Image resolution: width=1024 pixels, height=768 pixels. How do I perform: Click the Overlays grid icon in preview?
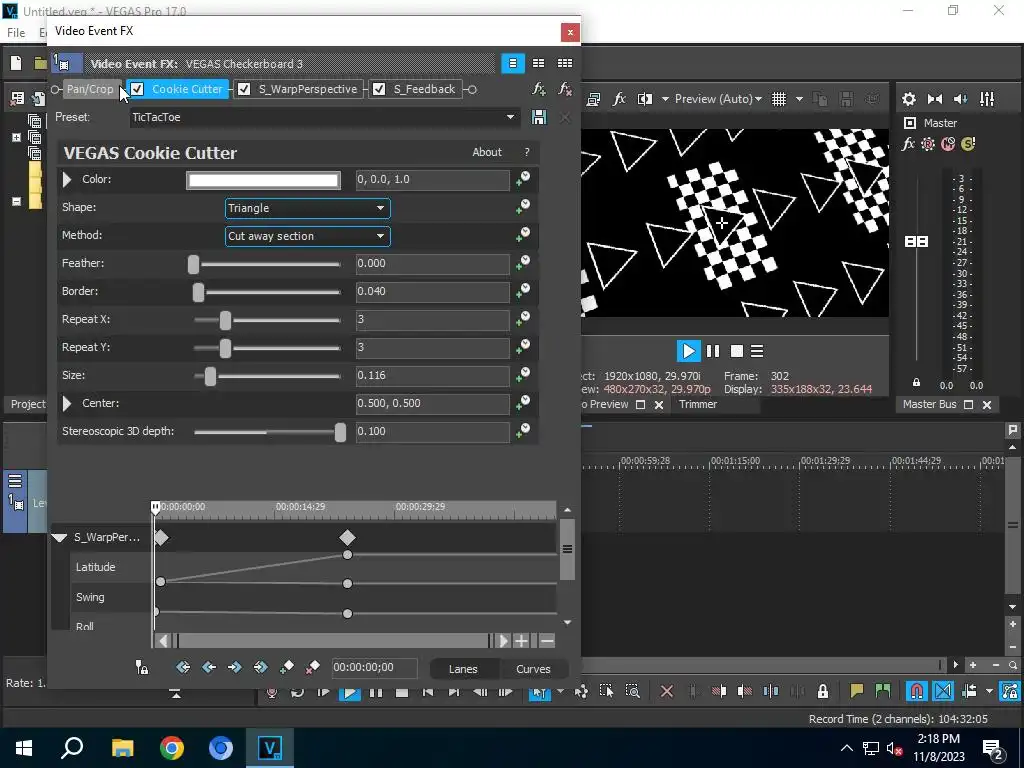(x=779, y=99)
